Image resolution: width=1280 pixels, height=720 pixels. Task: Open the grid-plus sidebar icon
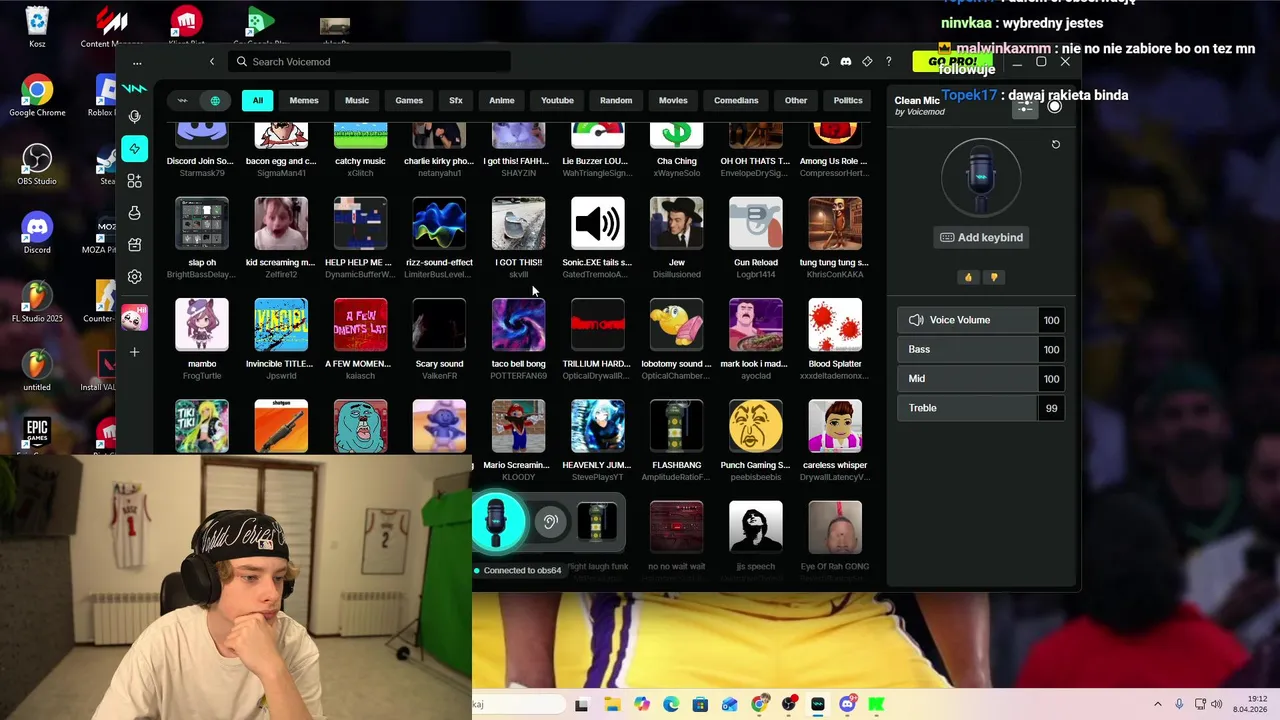point(134,181)
